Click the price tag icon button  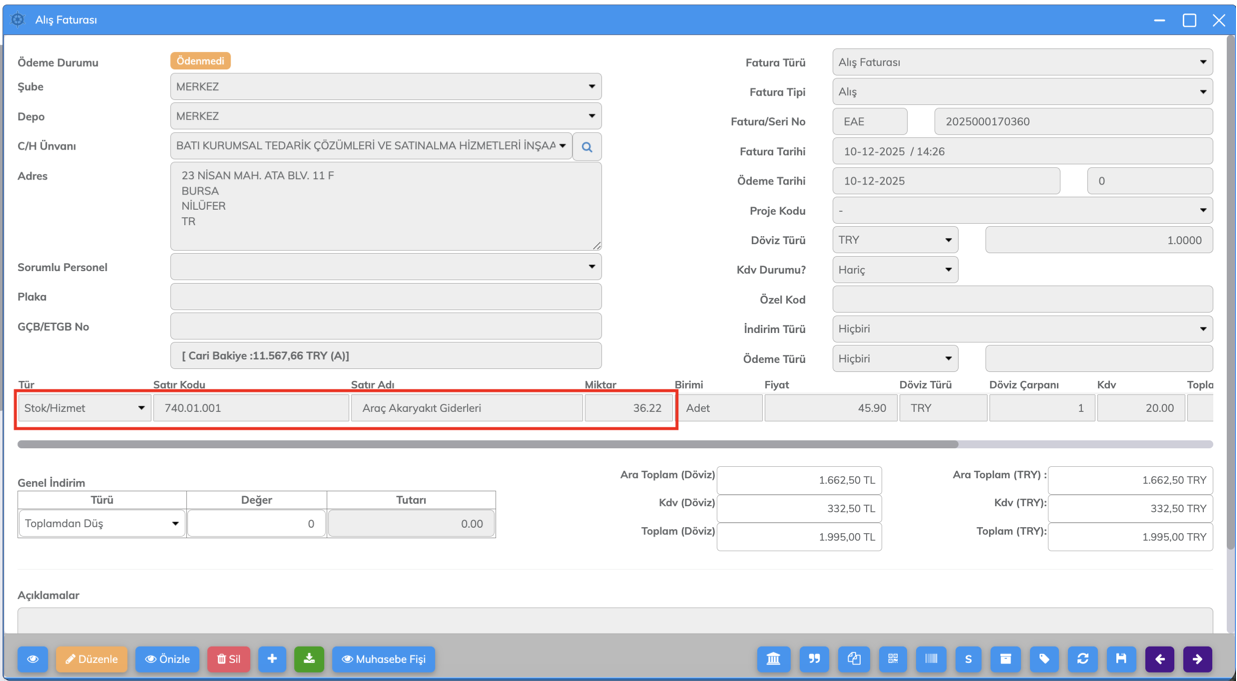(x=1044, y=659)
